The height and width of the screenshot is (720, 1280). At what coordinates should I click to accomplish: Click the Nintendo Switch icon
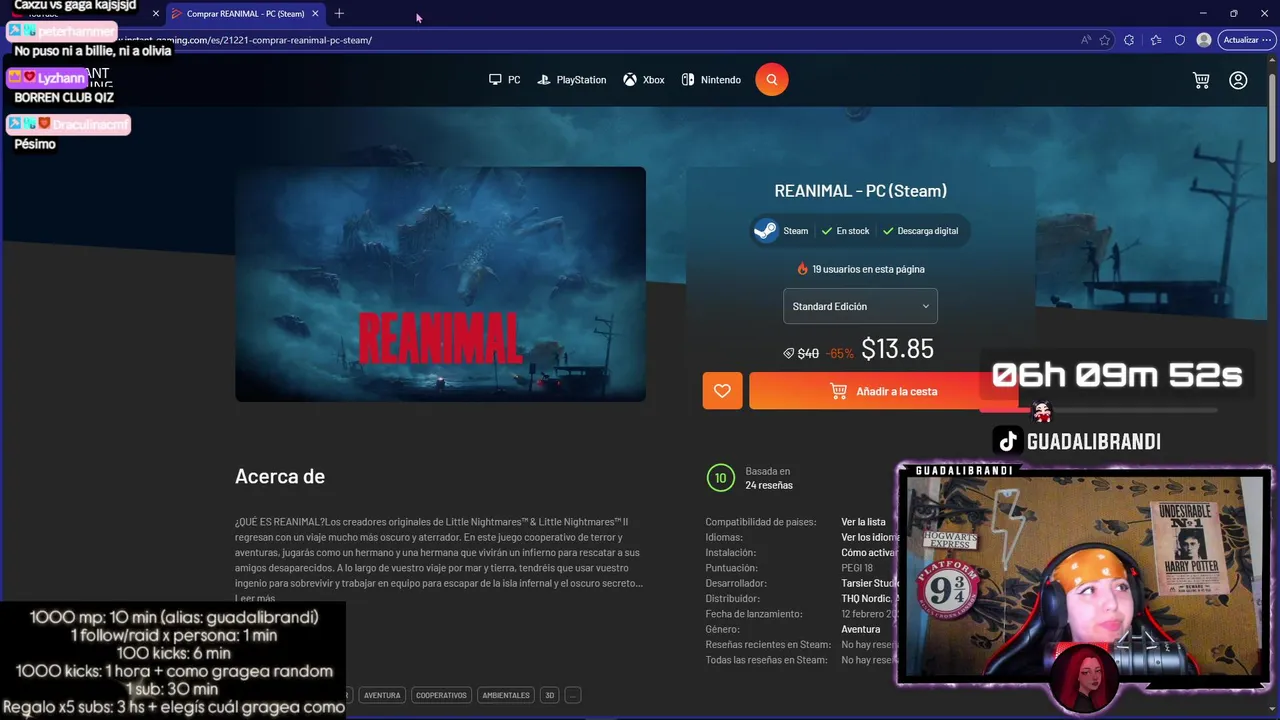pyautogui.click(x=688, y=80)
